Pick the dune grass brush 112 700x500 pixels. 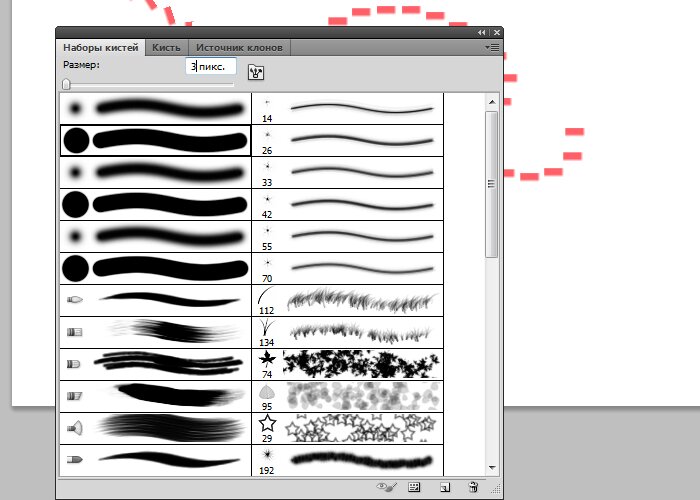click(x=348, y=300)
